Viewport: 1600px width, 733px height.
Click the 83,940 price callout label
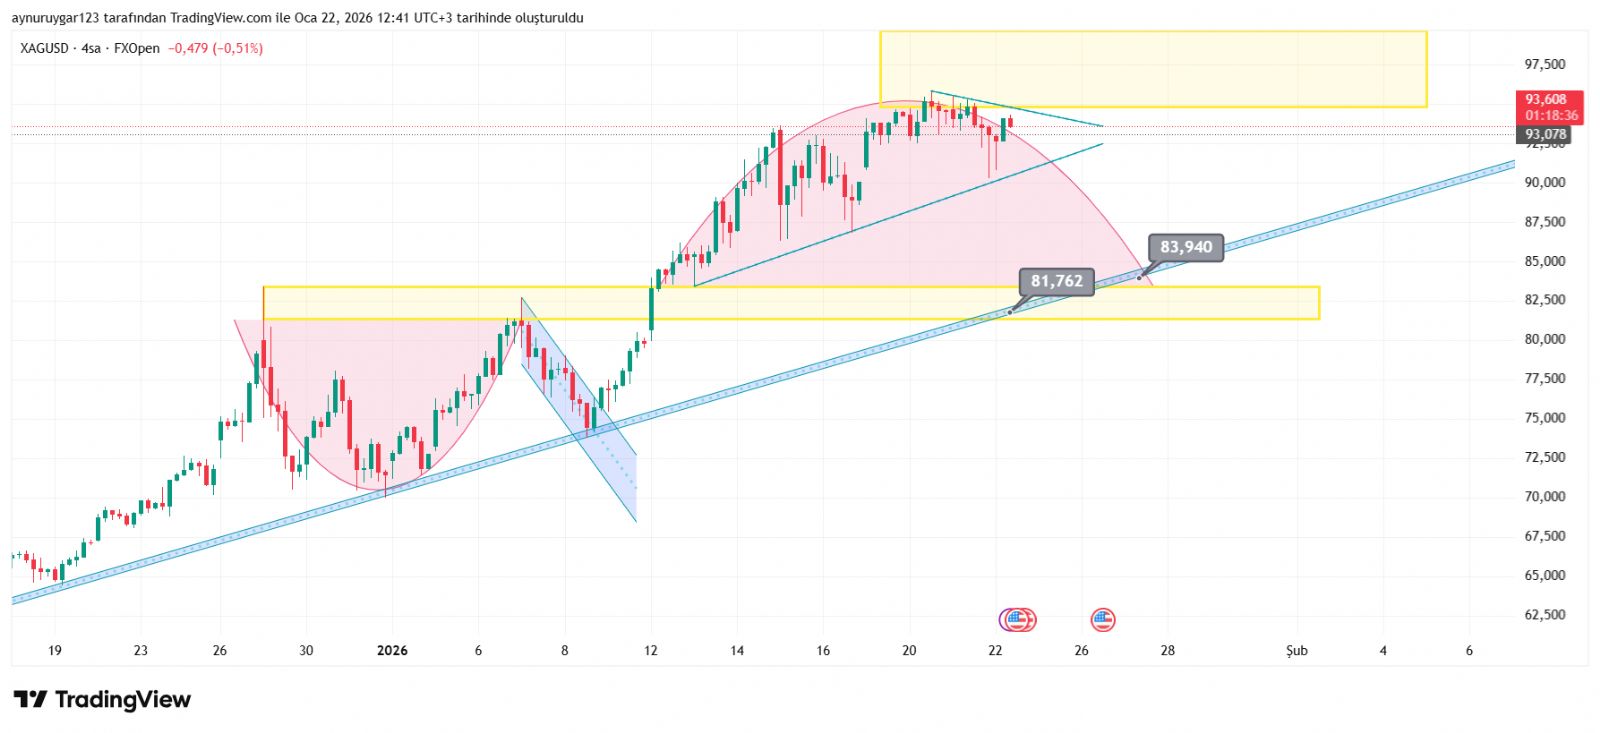[x=1186, y=247]
